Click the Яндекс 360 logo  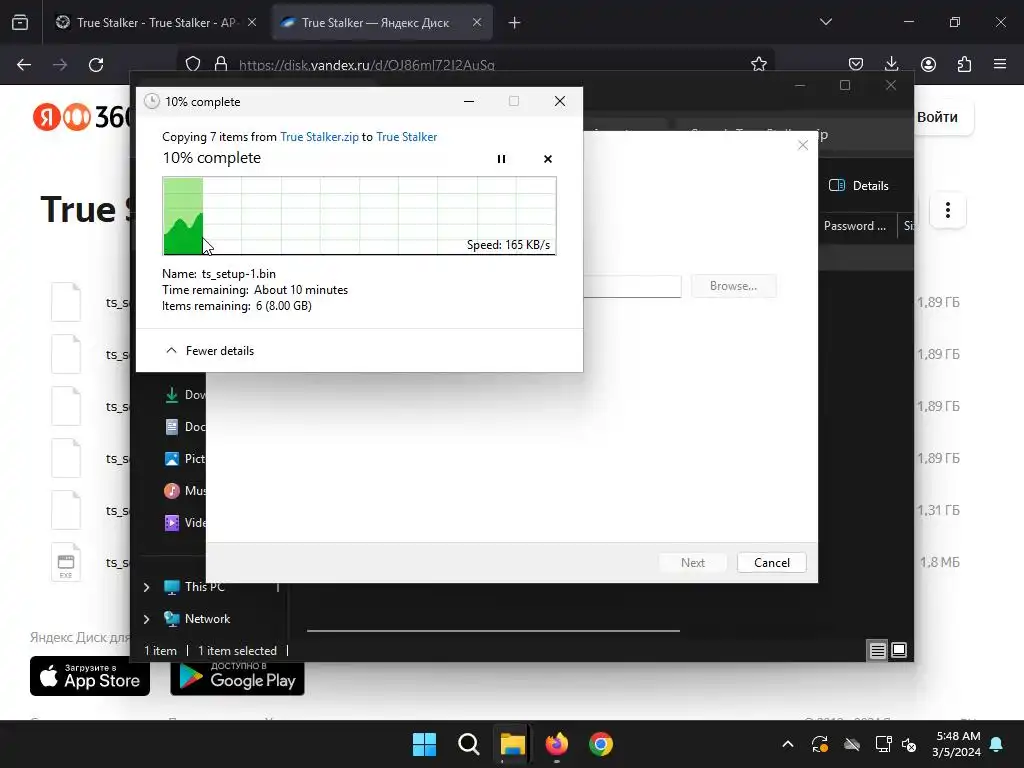click(x=82, y=117)
